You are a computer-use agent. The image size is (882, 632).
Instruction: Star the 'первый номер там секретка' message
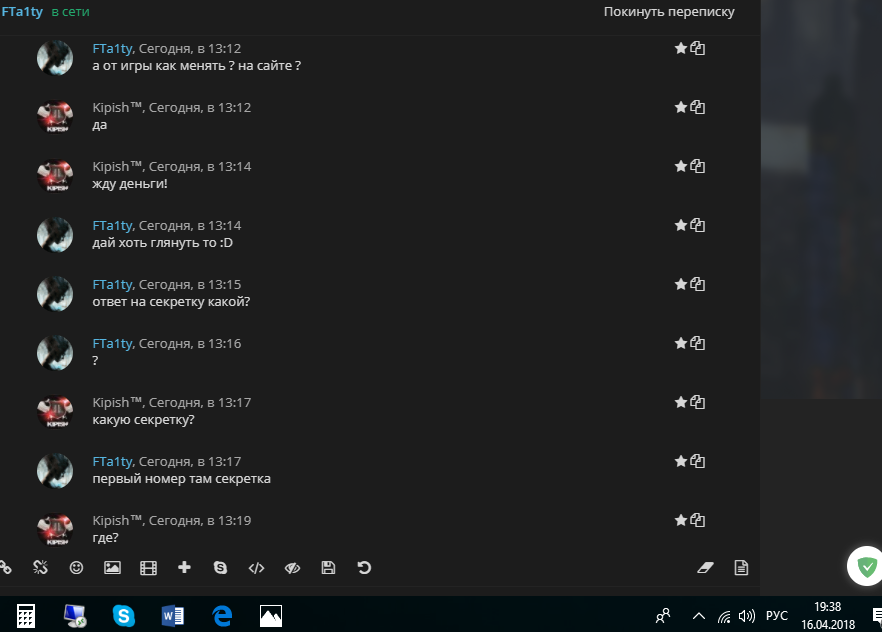[681, 462]
